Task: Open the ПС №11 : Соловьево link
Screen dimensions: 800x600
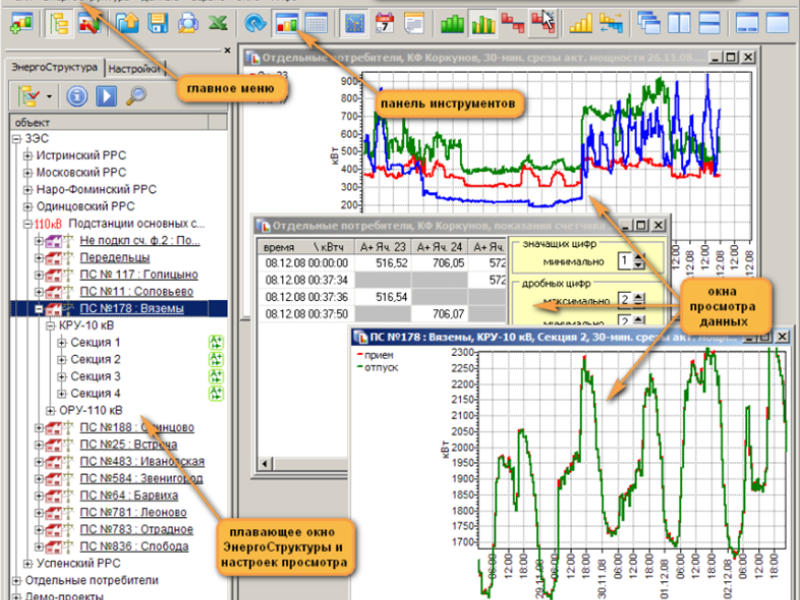Action: tap(137, 291)
